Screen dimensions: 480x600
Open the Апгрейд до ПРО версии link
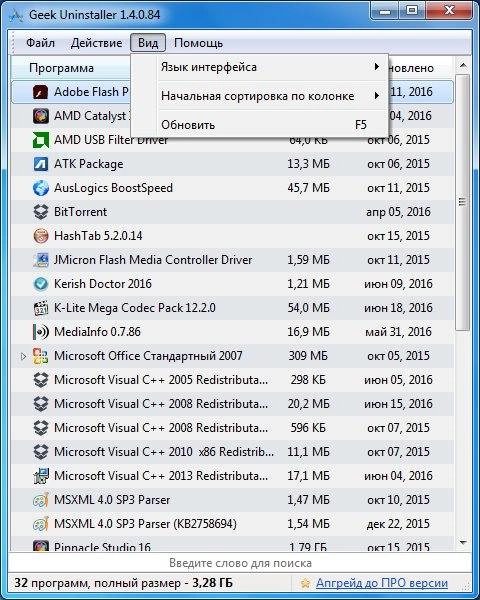pos(382,583)
